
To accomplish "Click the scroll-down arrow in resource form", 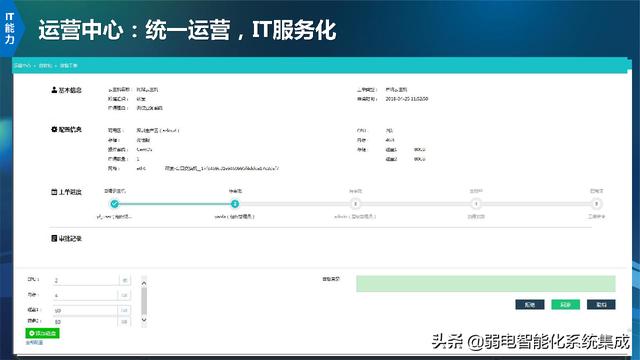I will [144, 320].
